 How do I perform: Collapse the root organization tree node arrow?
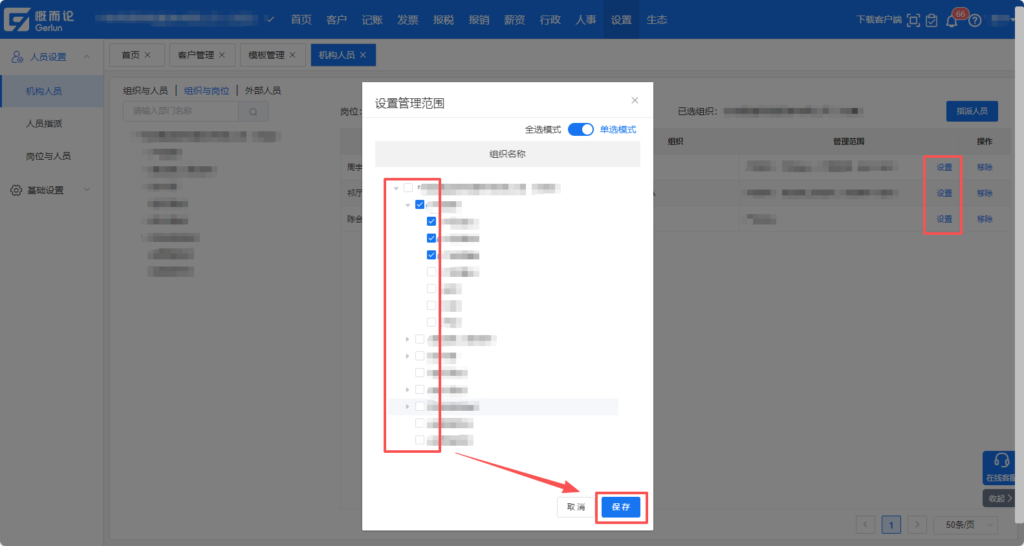tap(396, 188)
